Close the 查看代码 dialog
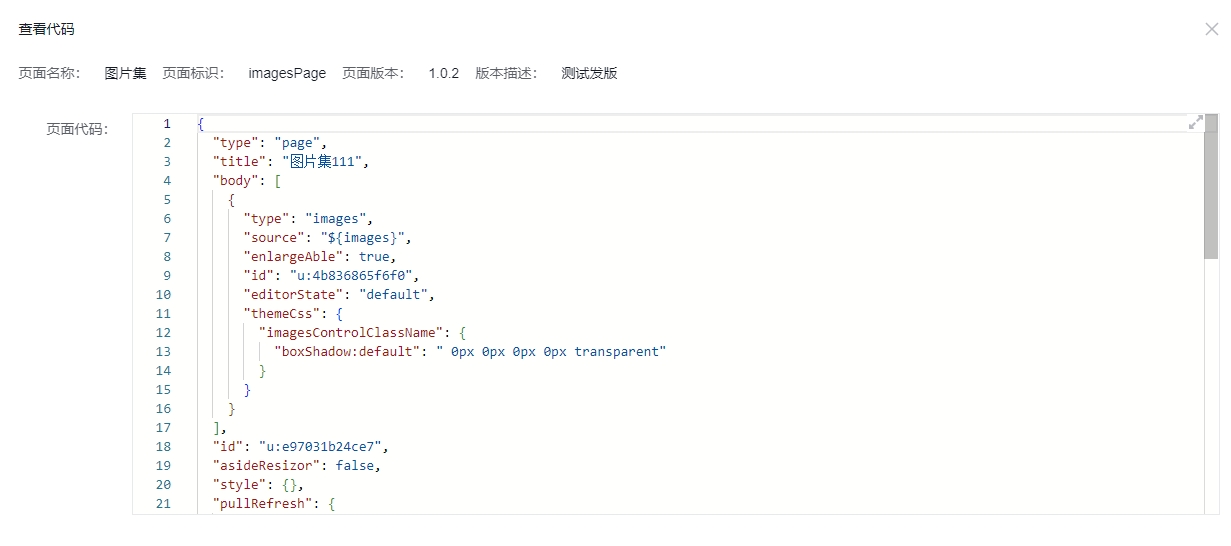 (x=1211, y=29)
